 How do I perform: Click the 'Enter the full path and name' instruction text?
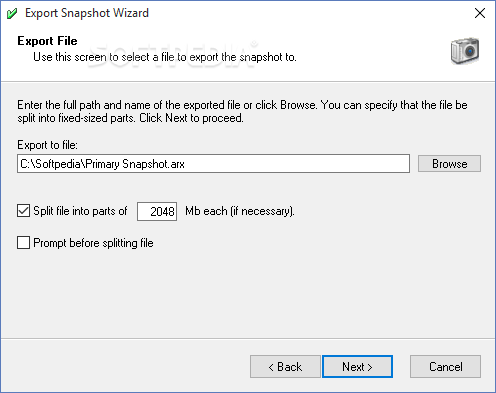242,111
